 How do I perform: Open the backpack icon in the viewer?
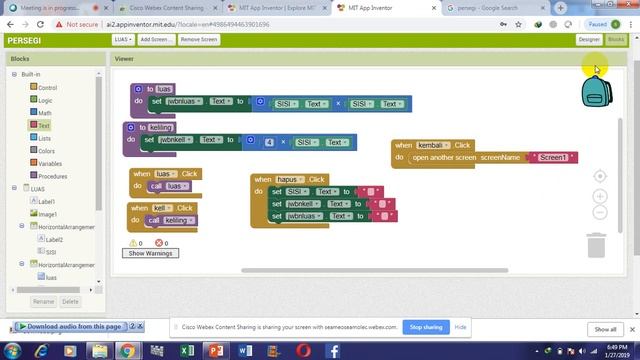pos(596,92)
